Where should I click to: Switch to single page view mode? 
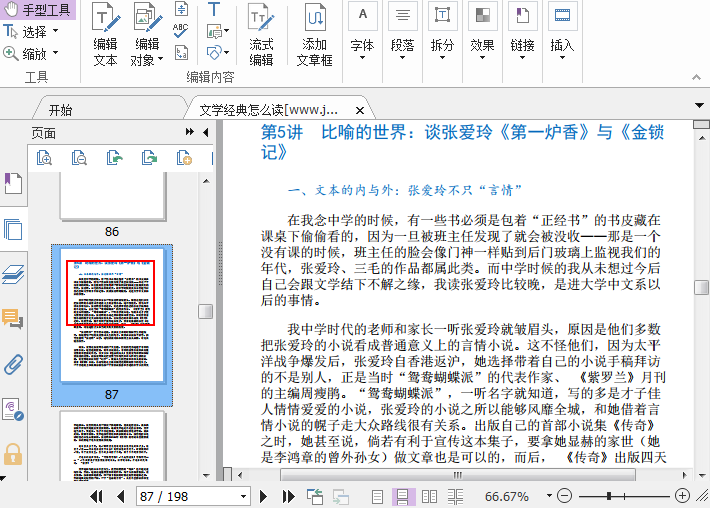[377, 497]
